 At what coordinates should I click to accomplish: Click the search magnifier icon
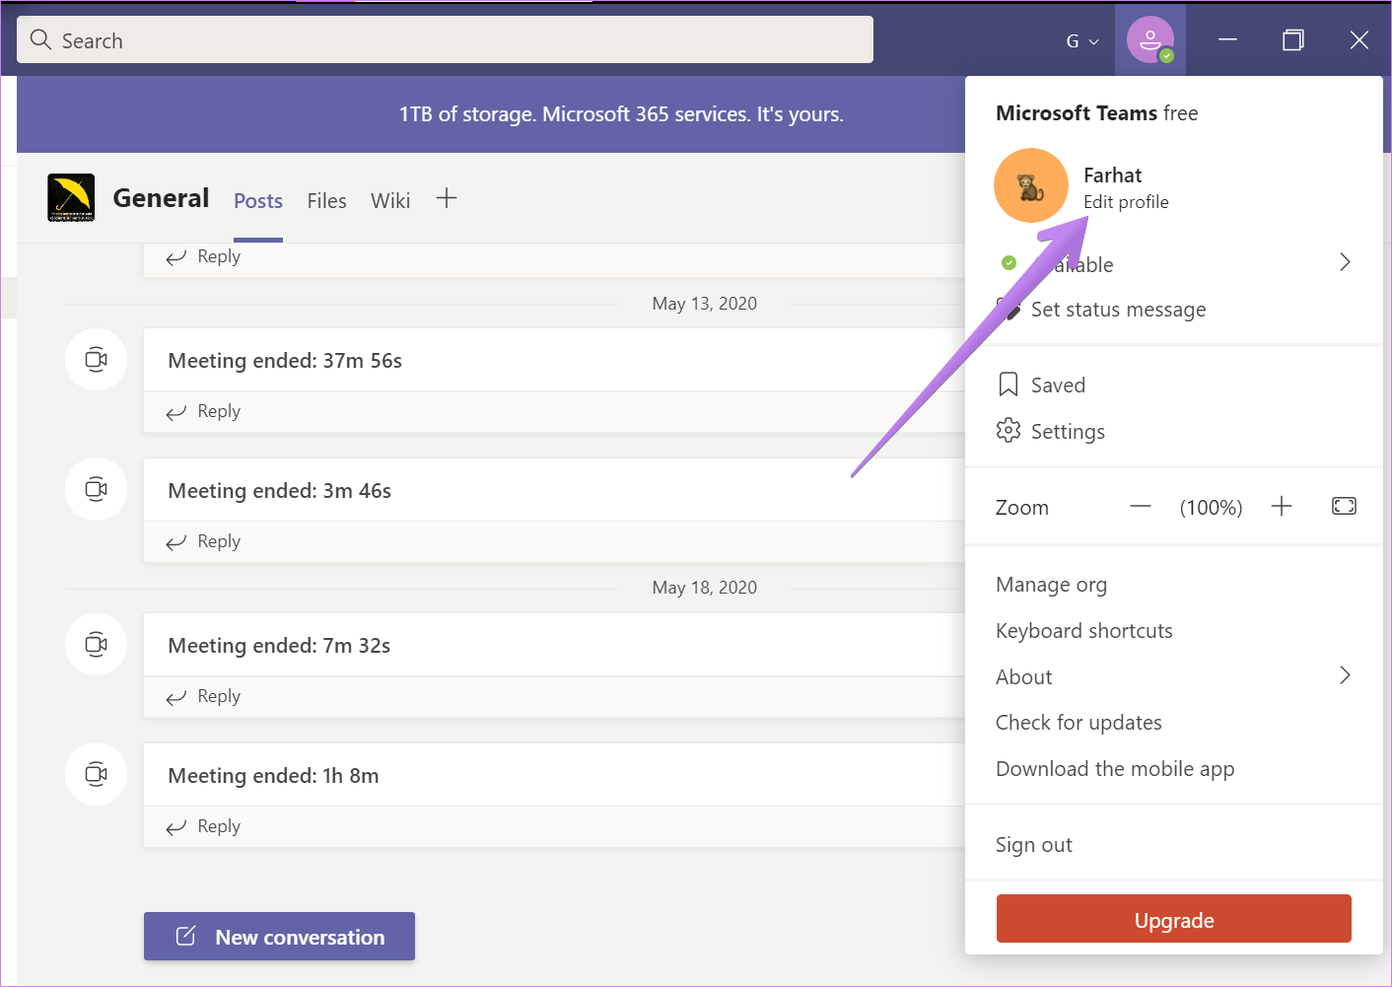click(x=40, y=40)
